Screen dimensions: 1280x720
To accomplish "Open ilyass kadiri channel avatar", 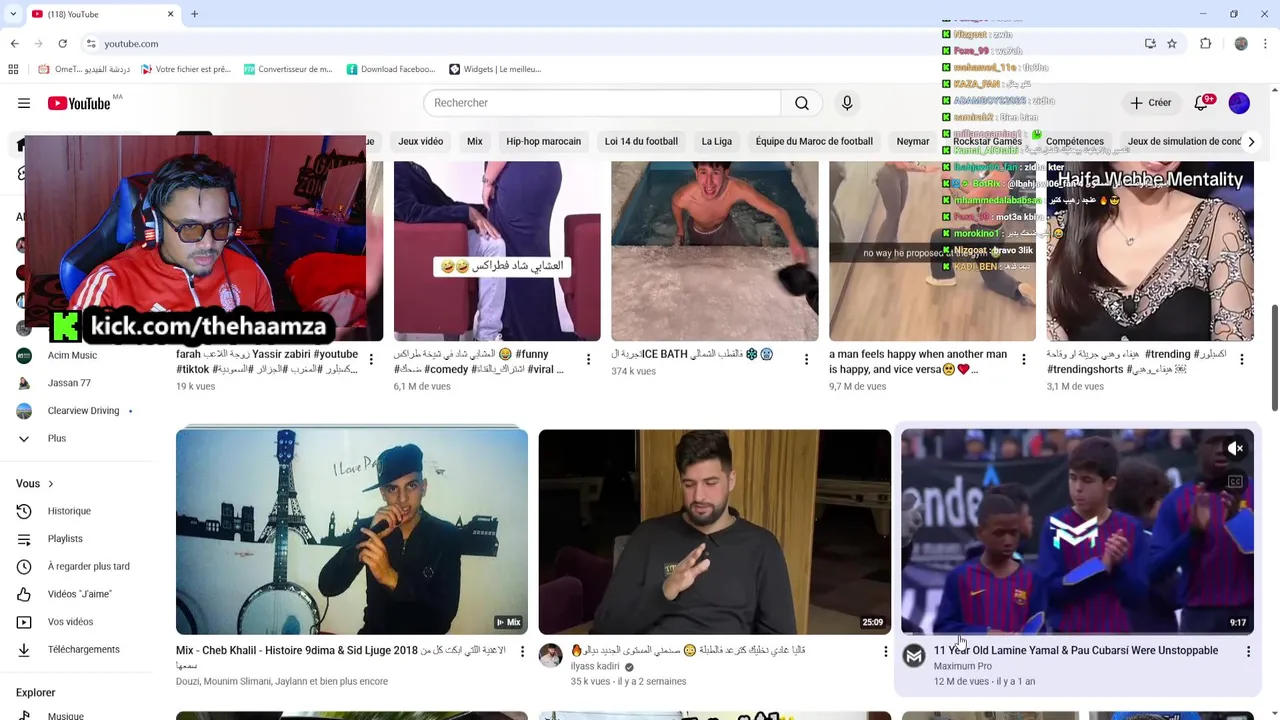I will pos(551,656).
